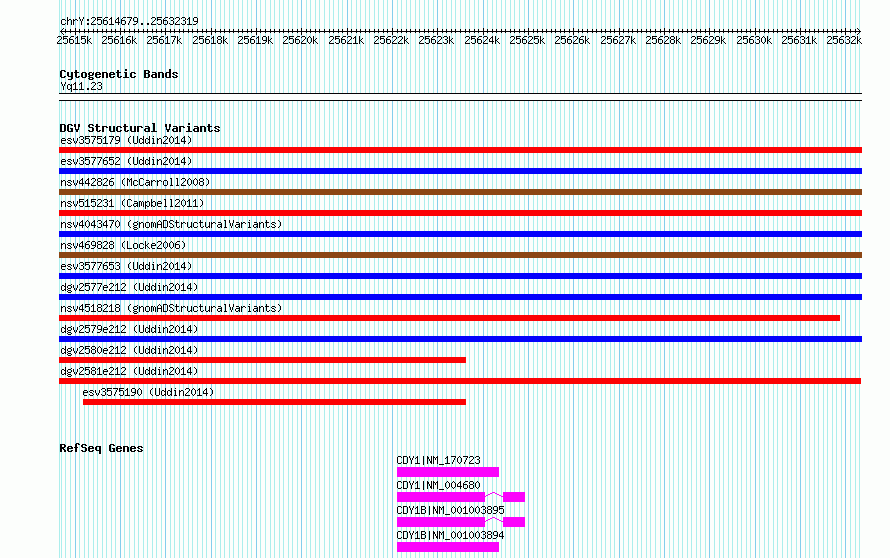Open variant label nsv442826 (McCarroll2008)
The image size is (890, 558).
click(135, 182)
